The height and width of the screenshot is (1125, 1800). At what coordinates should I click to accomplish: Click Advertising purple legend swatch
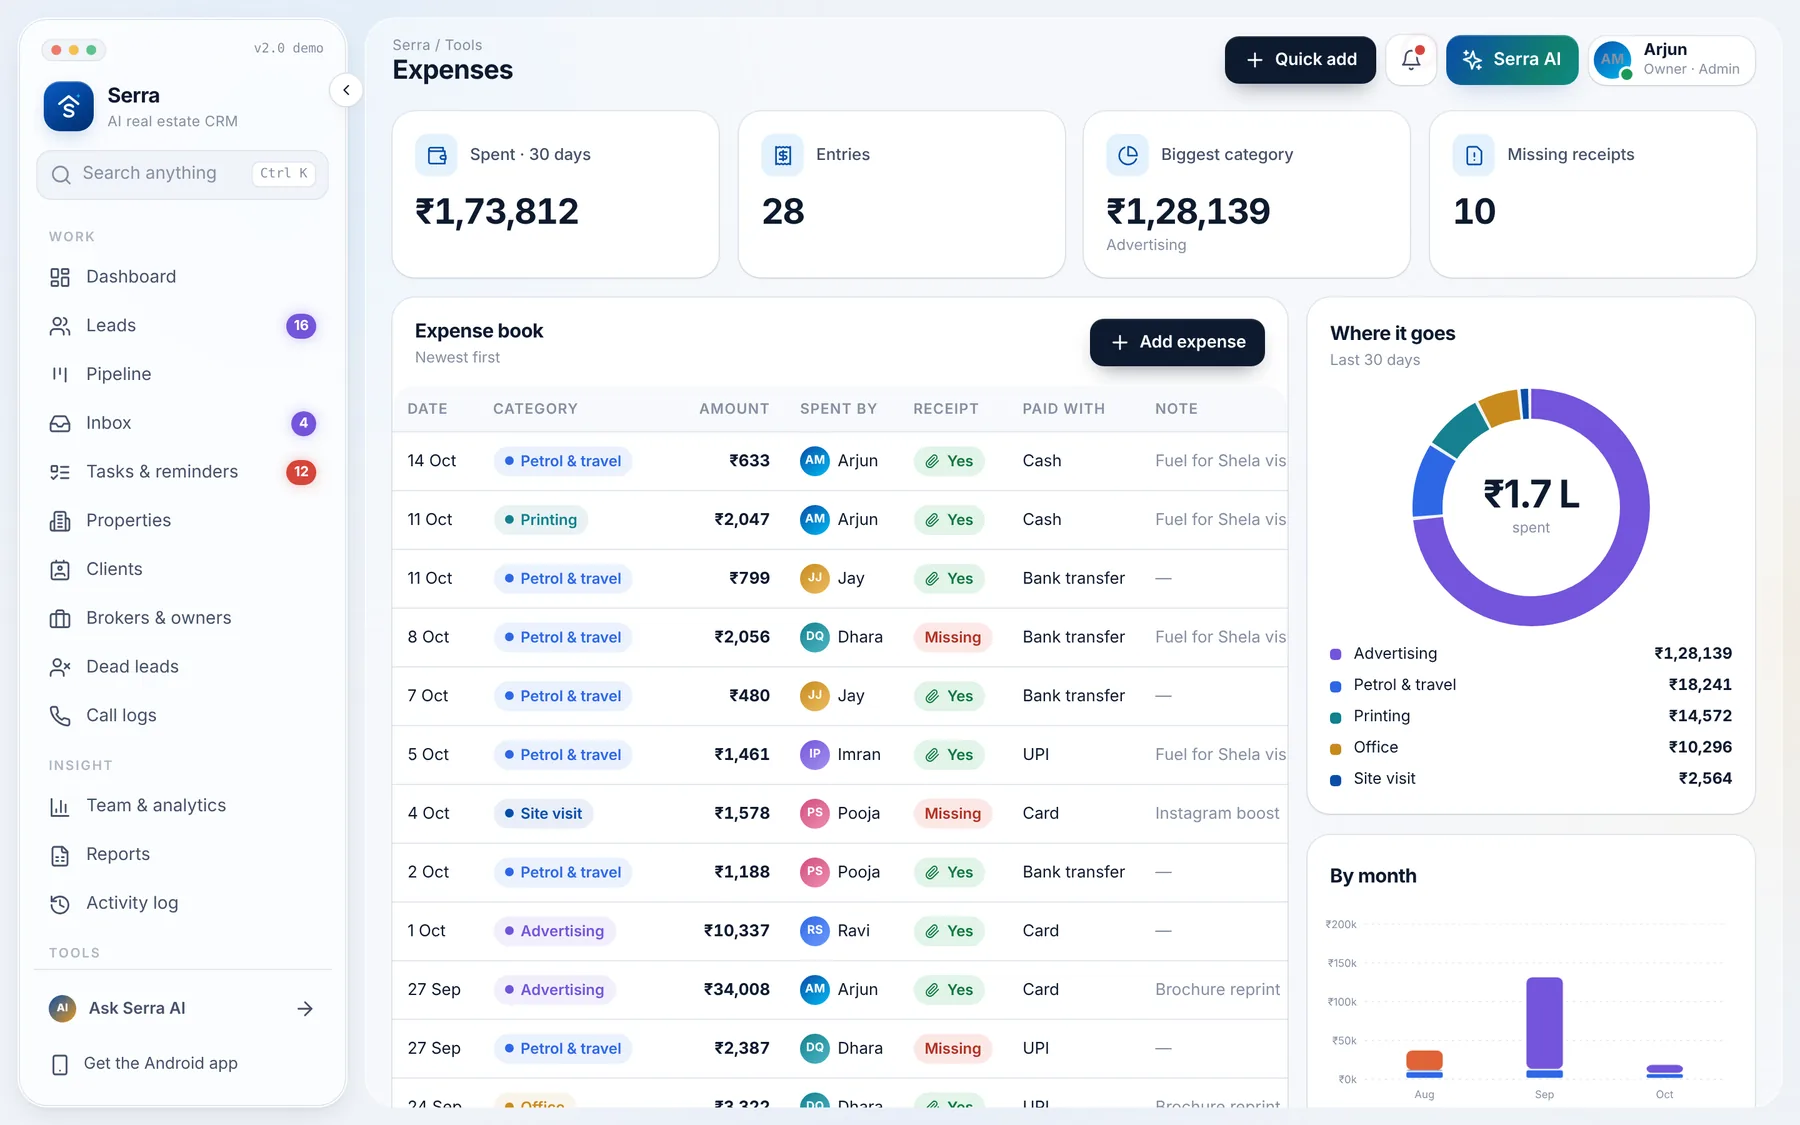(1335, 654)
